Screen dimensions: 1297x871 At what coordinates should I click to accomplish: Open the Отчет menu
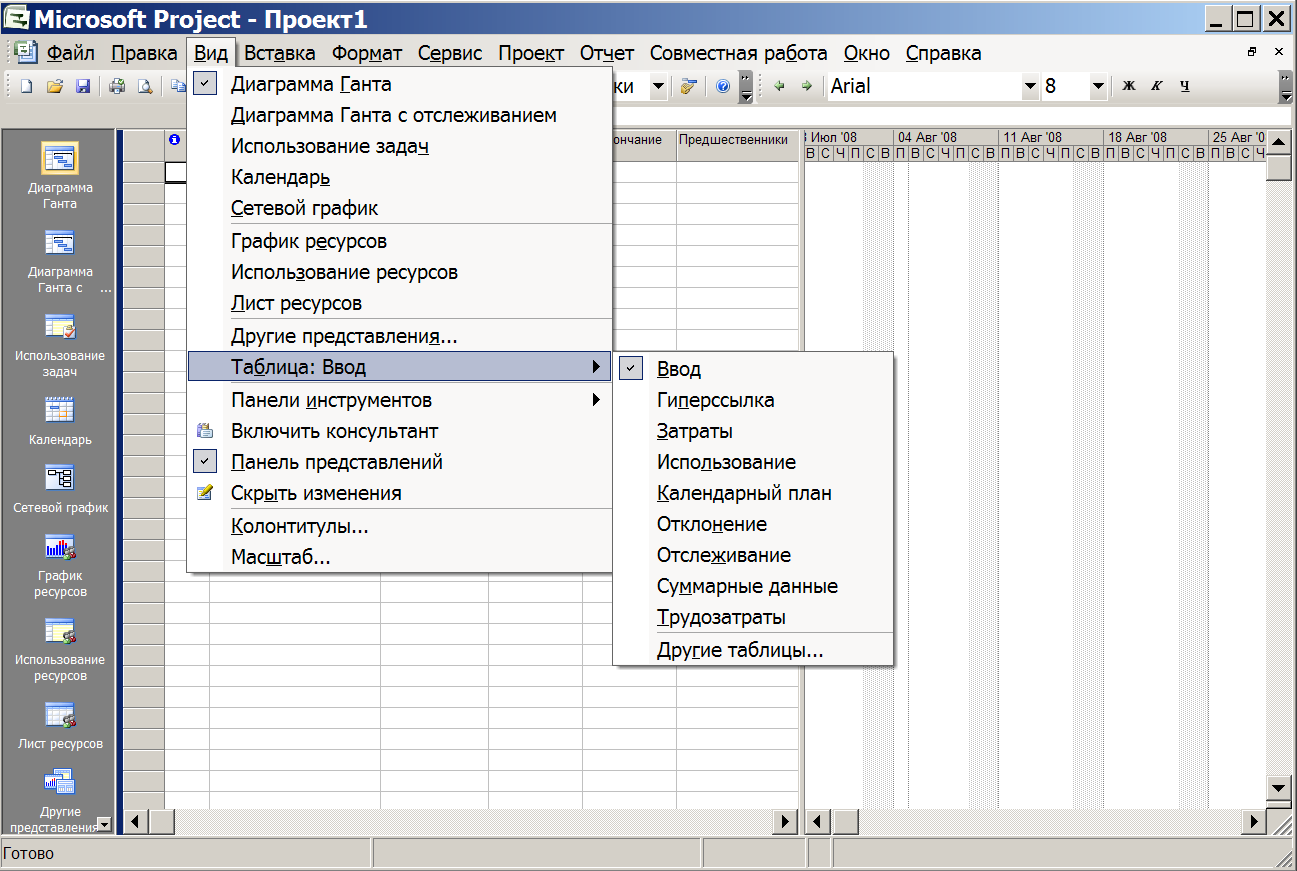pyautogui.click(x=607, y=53)
